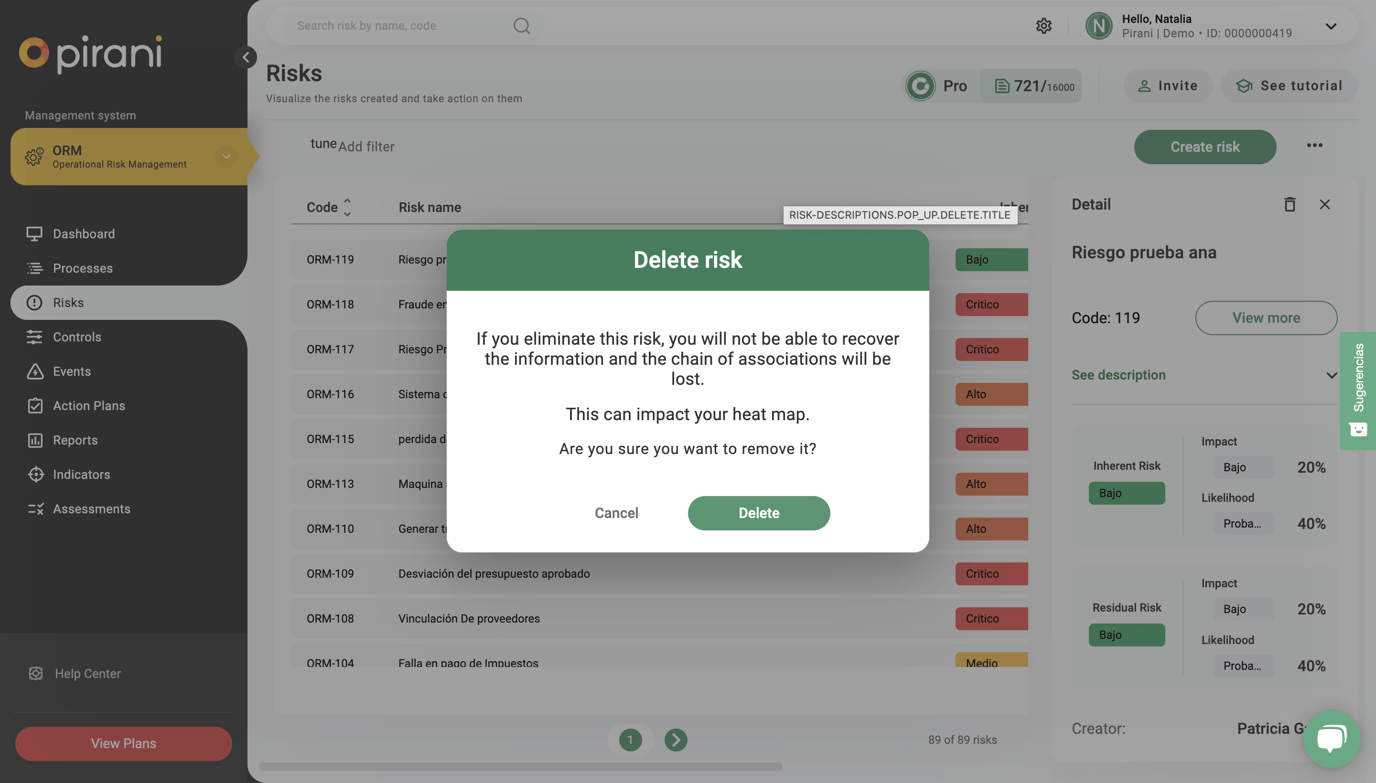The width and height of the screenshot is (1376, 783).
Task: Close the Detail panel with X icon
Action: tap(1325, 204)
